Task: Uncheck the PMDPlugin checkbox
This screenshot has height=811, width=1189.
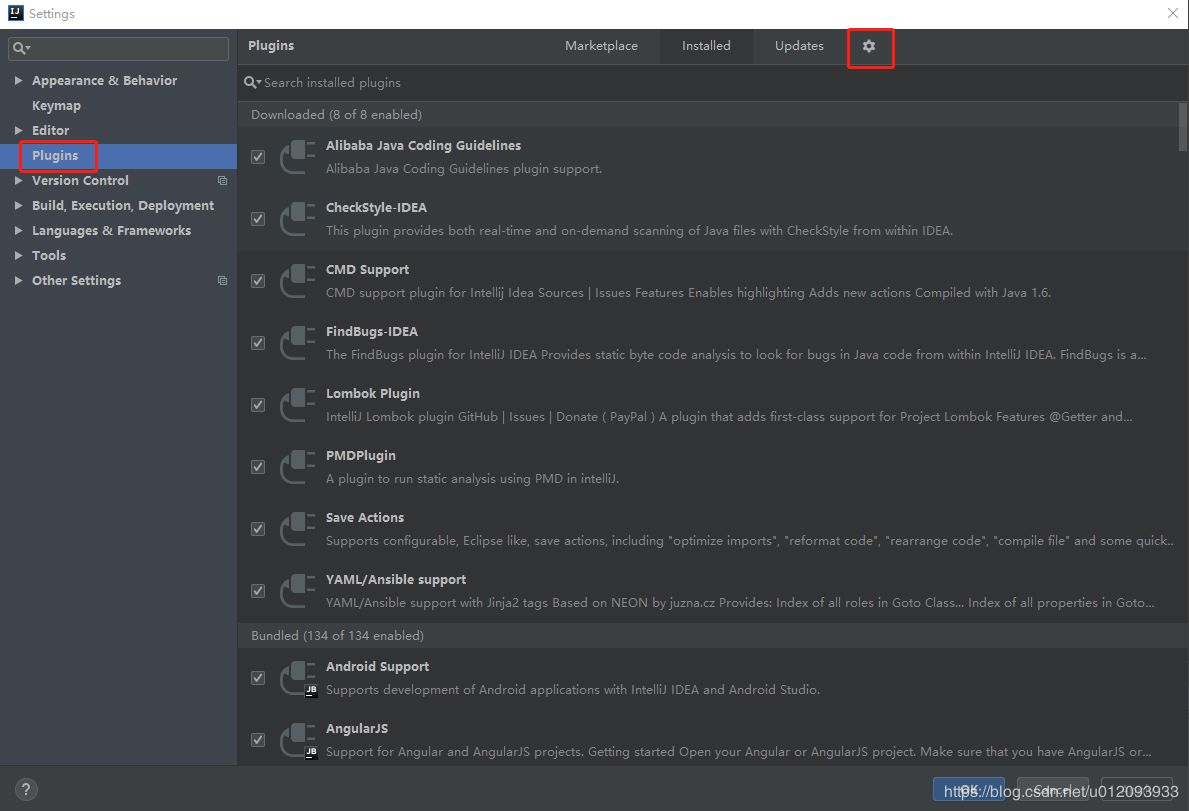Action: (257, 467)
